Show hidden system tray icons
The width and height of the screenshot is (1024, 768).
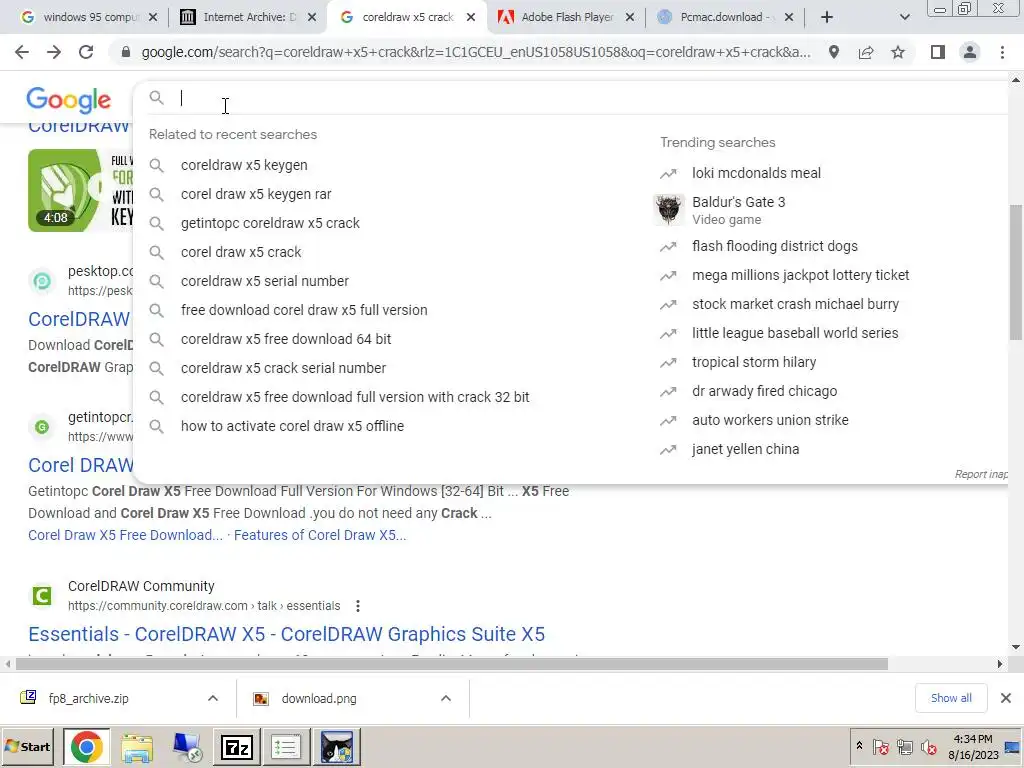point(859,746)
